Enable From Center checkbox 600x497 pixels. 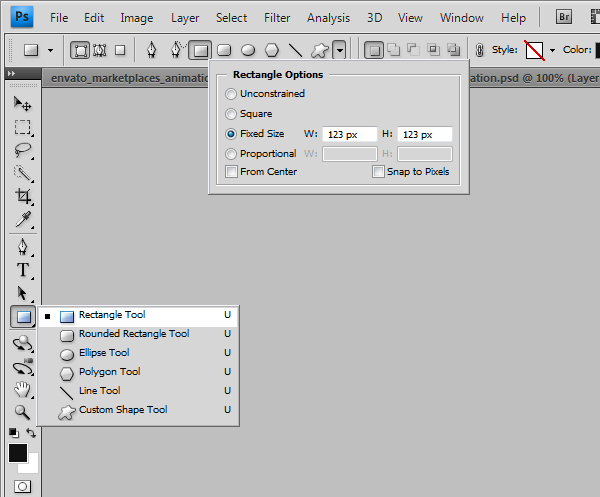pyautogui.click(x=231, y=171)
